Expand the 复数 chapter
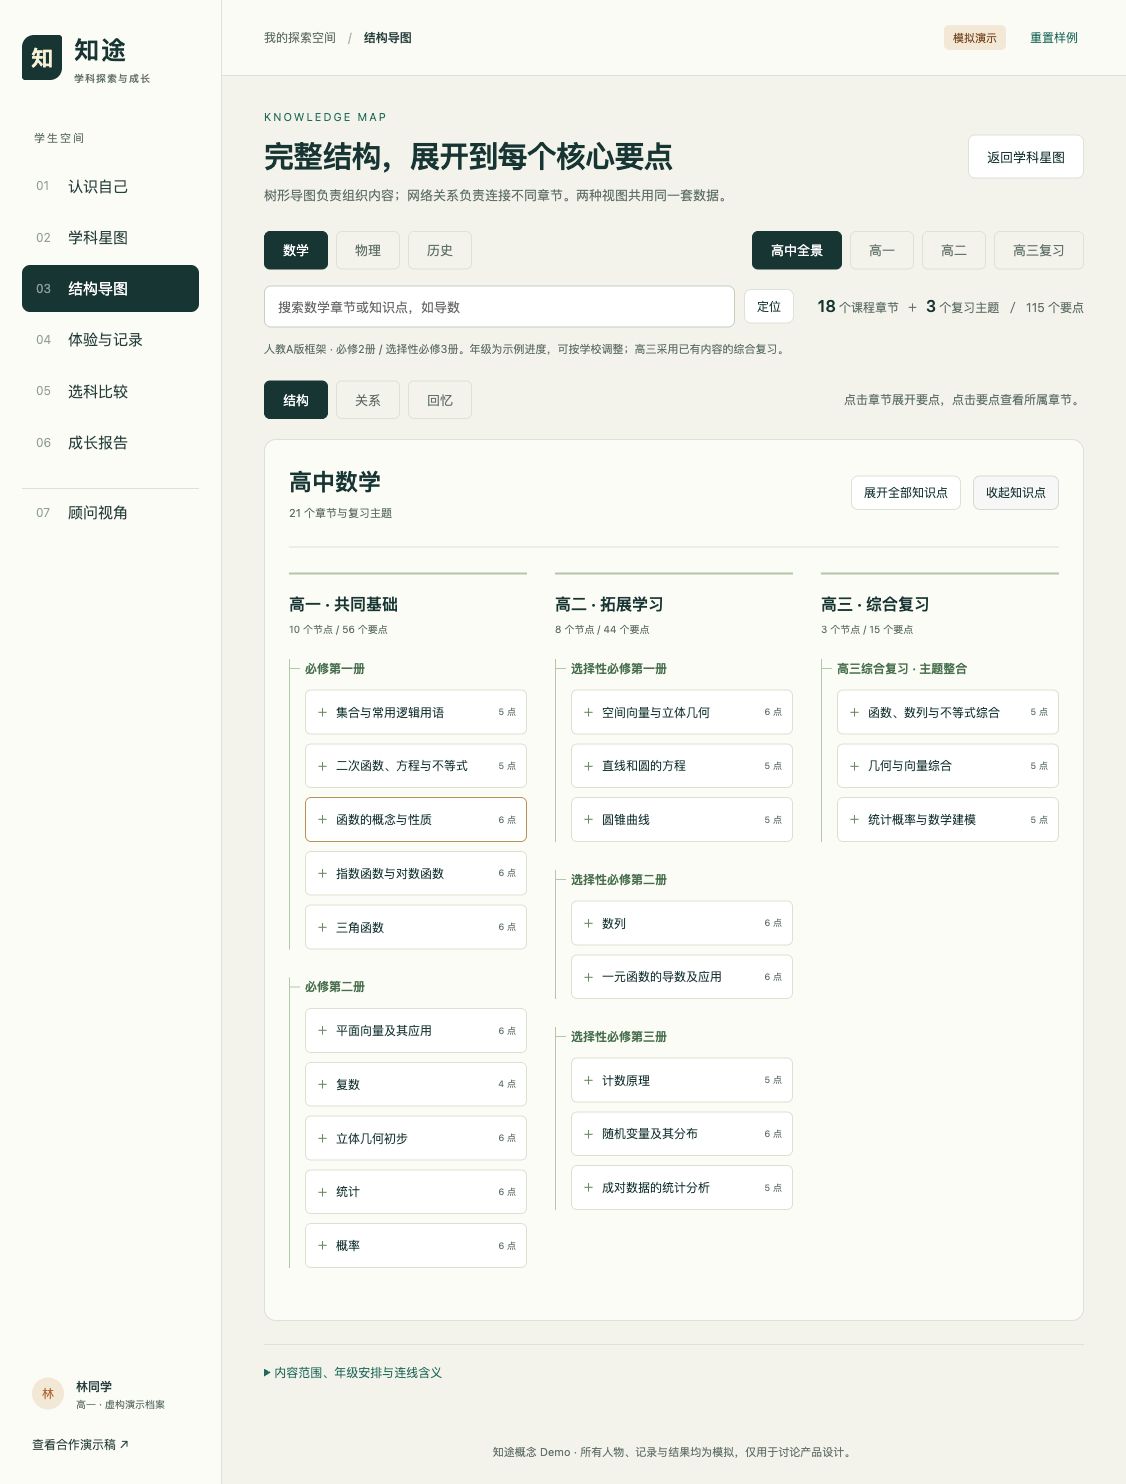The image size is (1126, 1484). coord(415,1084)
